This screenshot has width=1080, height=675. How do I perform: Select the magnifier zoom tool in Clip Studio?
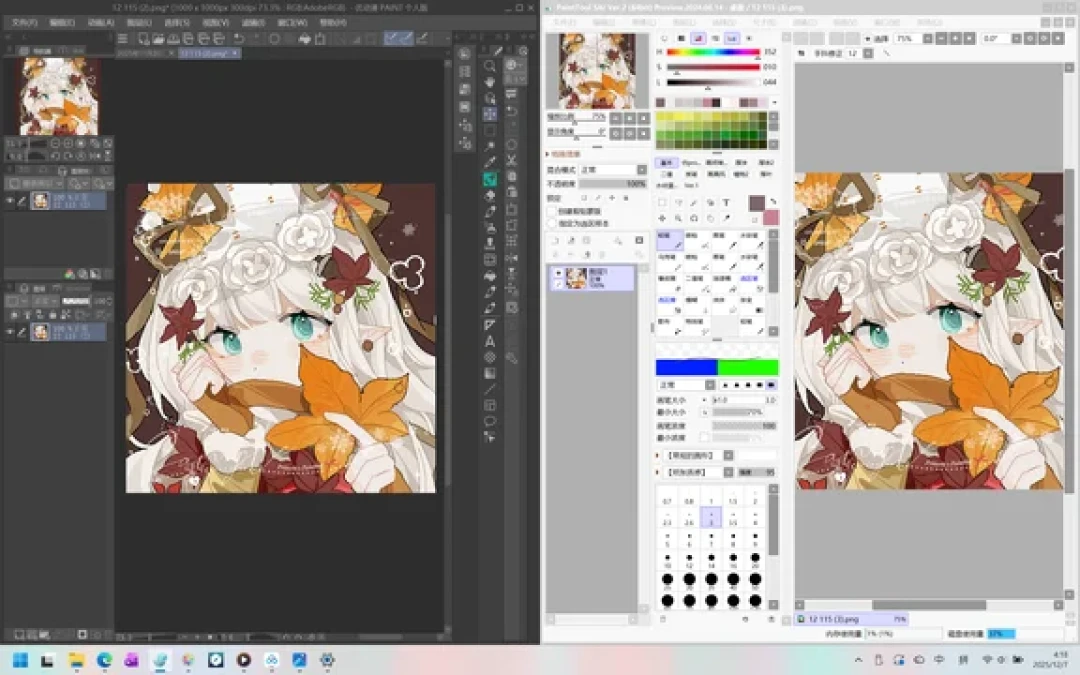coord(490,66)
